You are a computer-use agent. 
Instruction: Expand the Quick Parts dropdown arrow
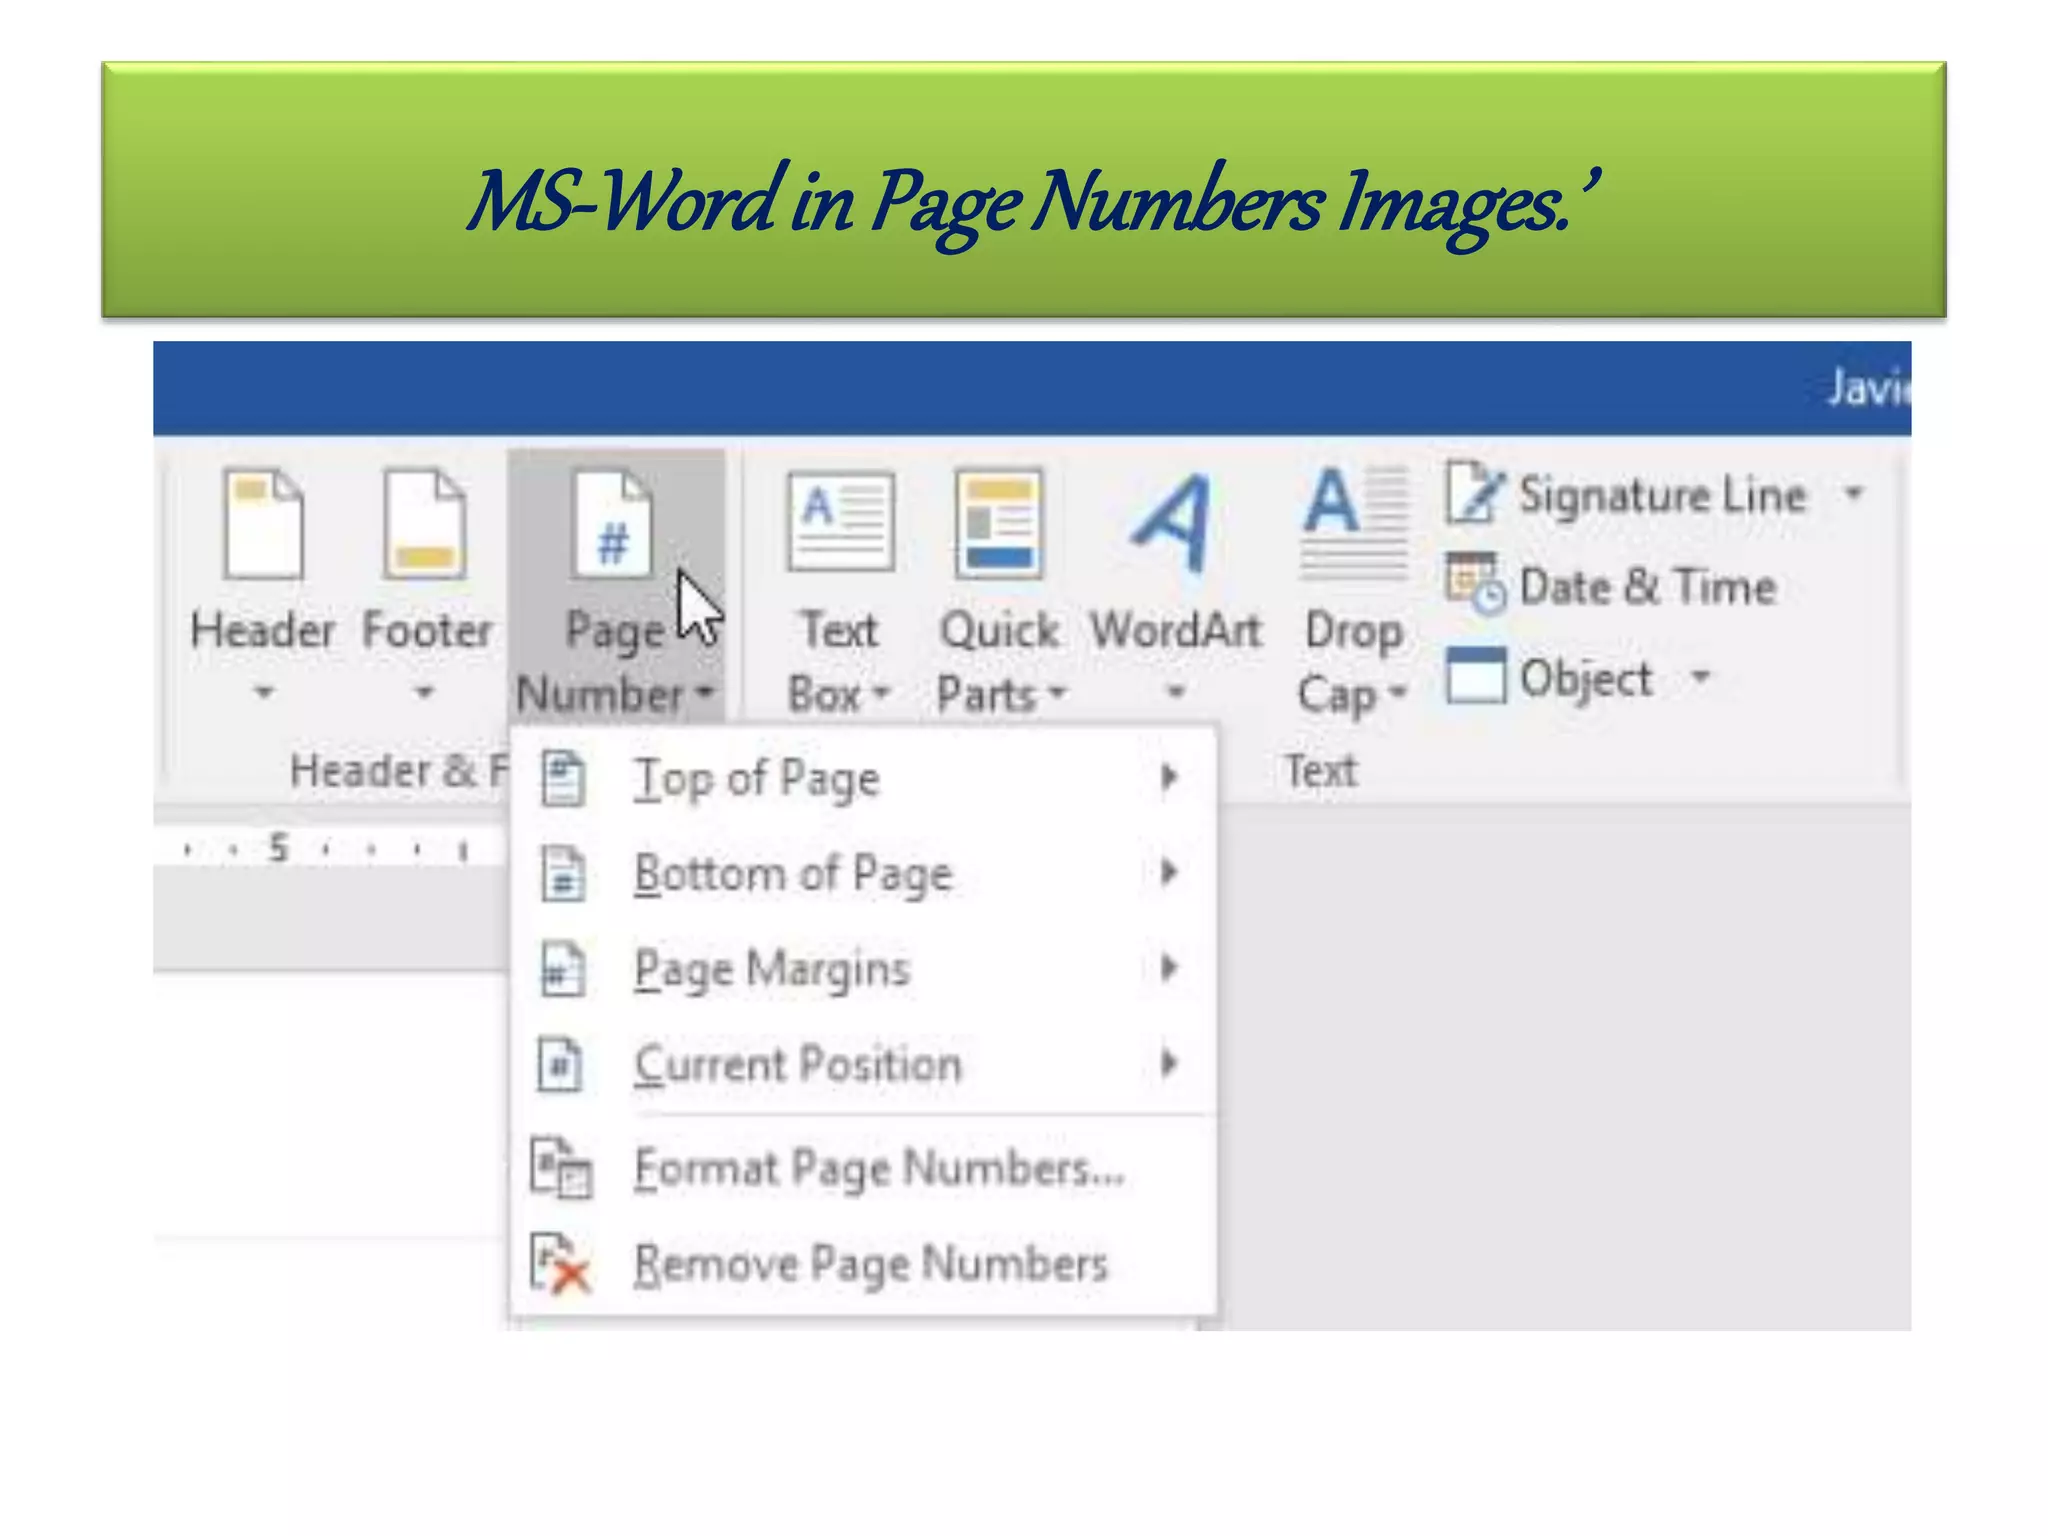click(x=1057, y=691)
